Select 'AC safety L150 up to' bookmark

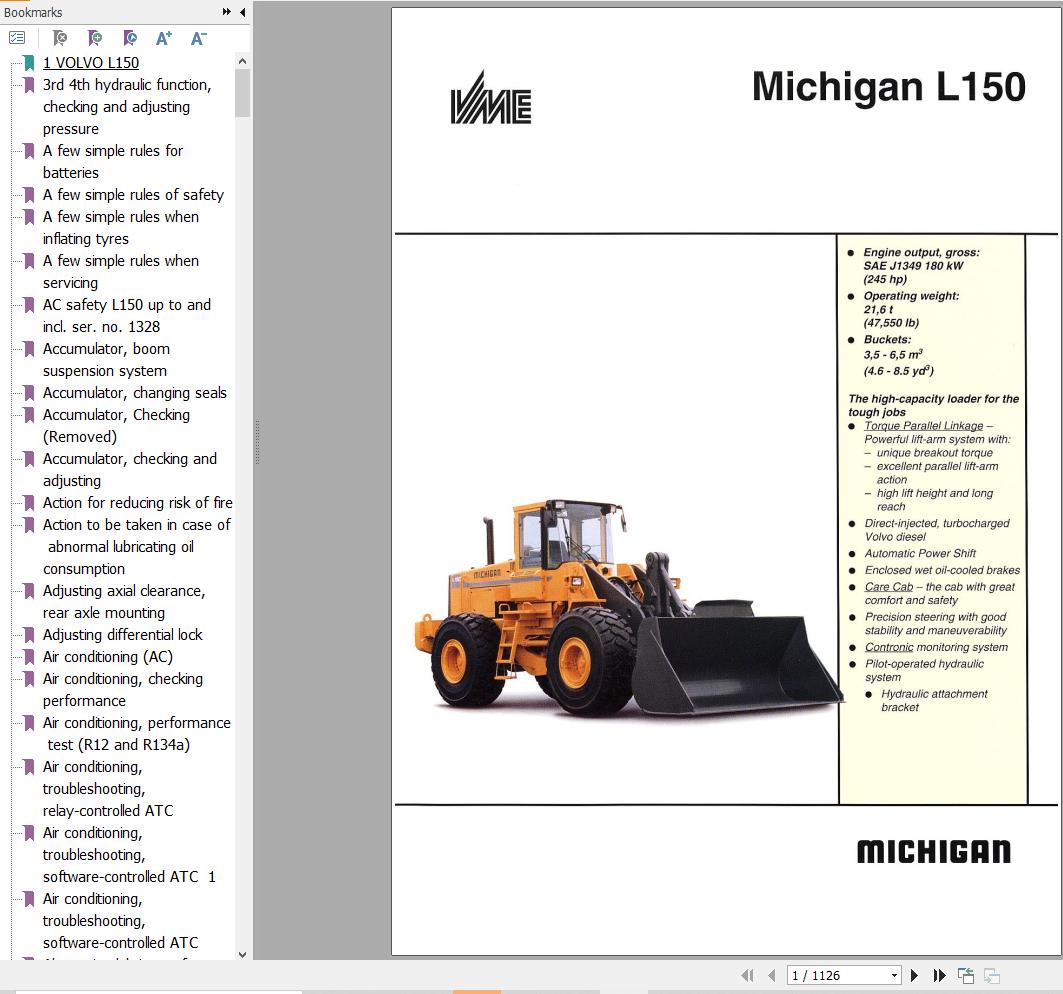[127, 315]
